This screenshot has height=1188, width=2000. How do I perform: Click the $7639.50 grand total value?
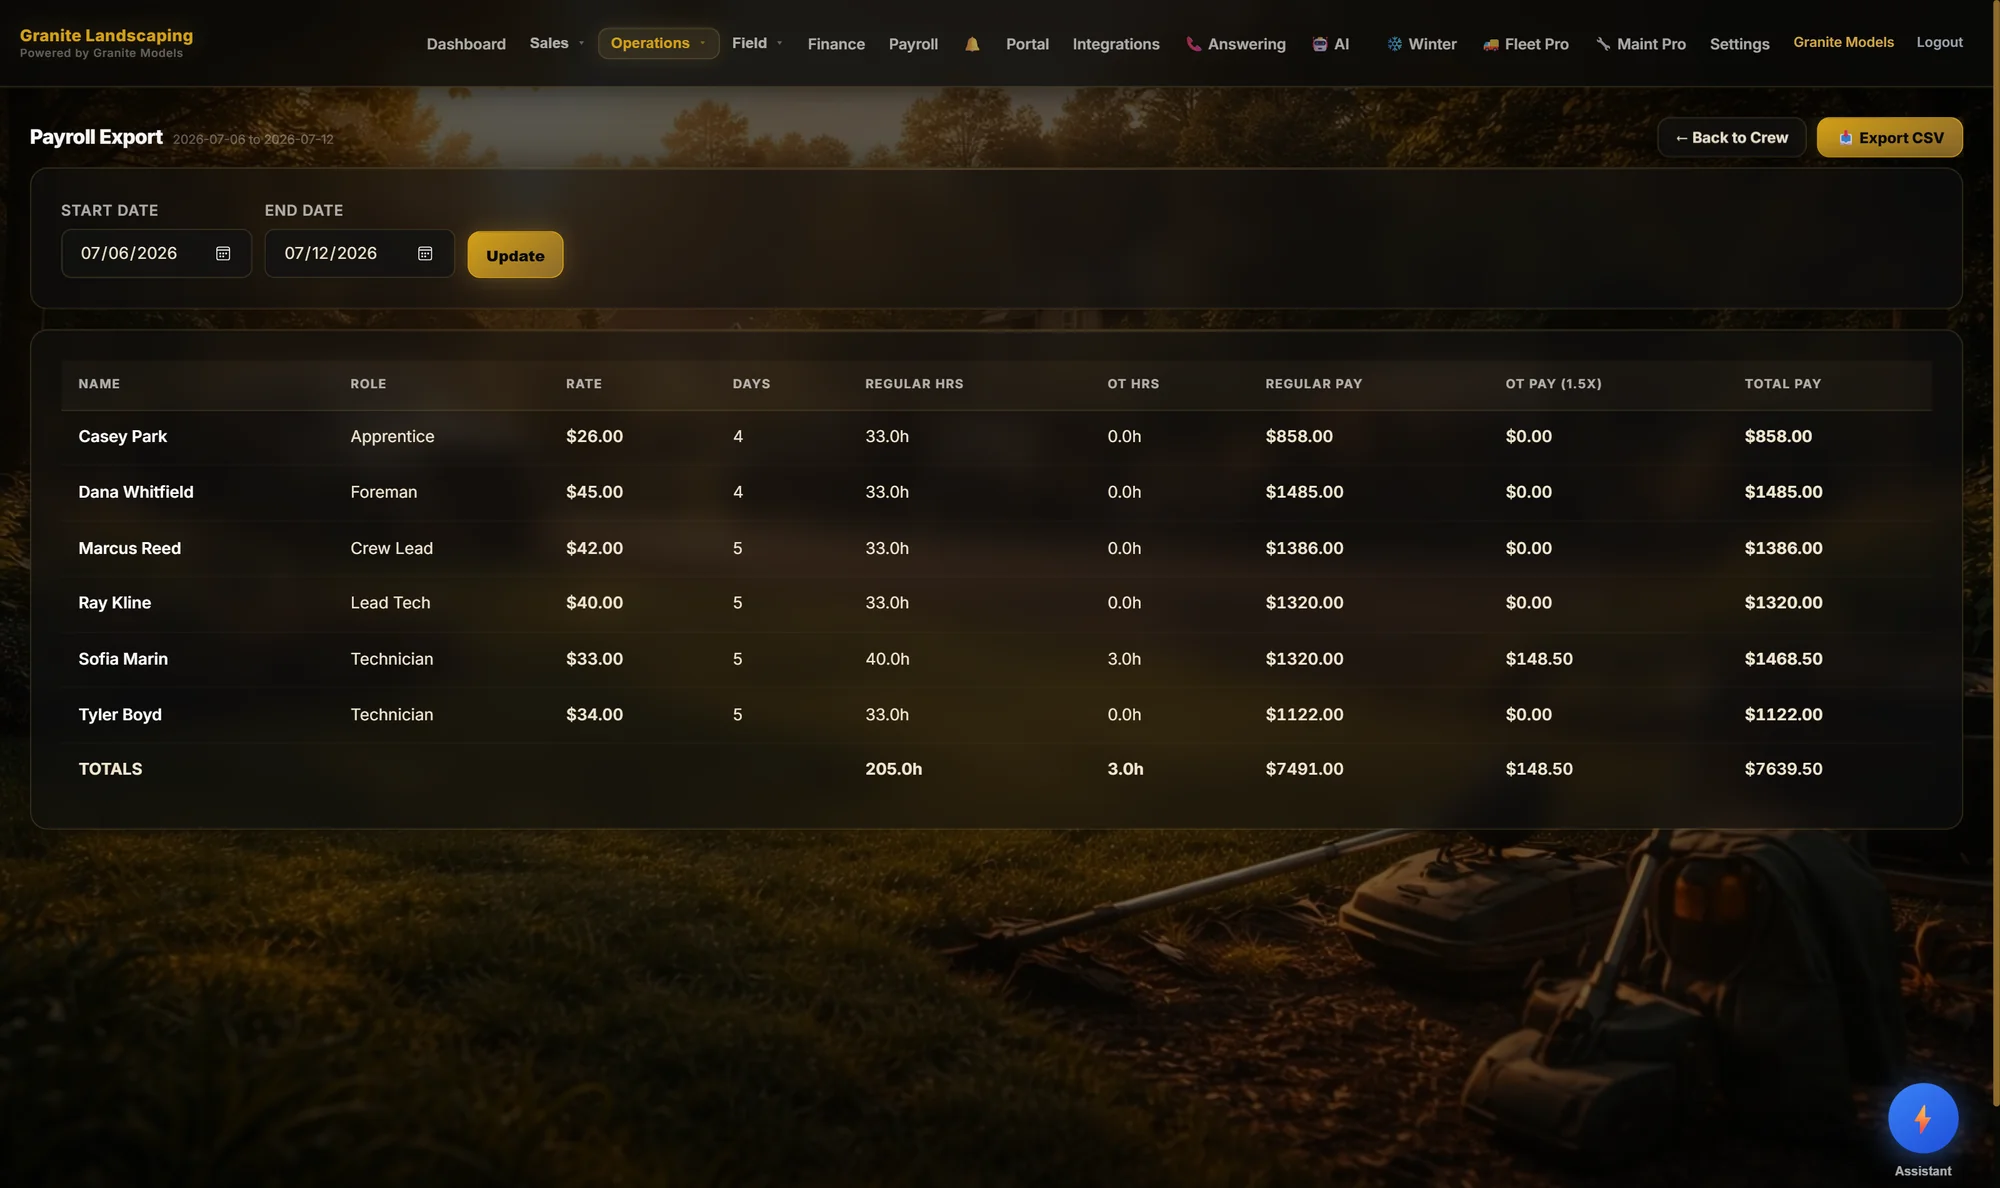pyautogui.click(x=1783, y=769)
